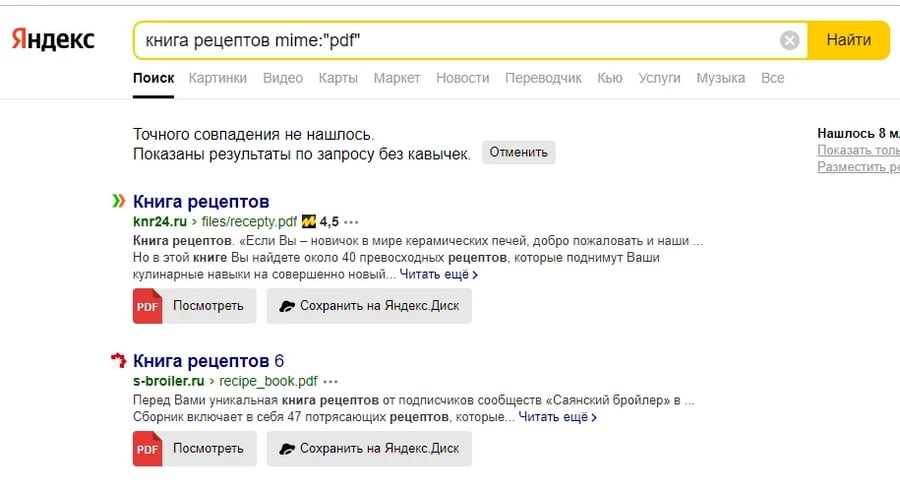This screenshot has height=491, width=900.
Task: Click text Точного совпадения не нашлось
Action: click(254, 134)
